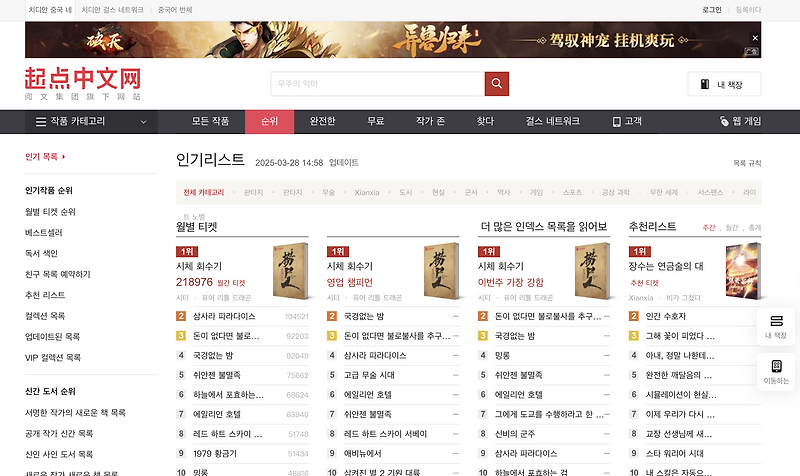Open 신인 사인 도서 목록 in sidebar
Viewport: 800px width, 476px height.
pos(59,454)
